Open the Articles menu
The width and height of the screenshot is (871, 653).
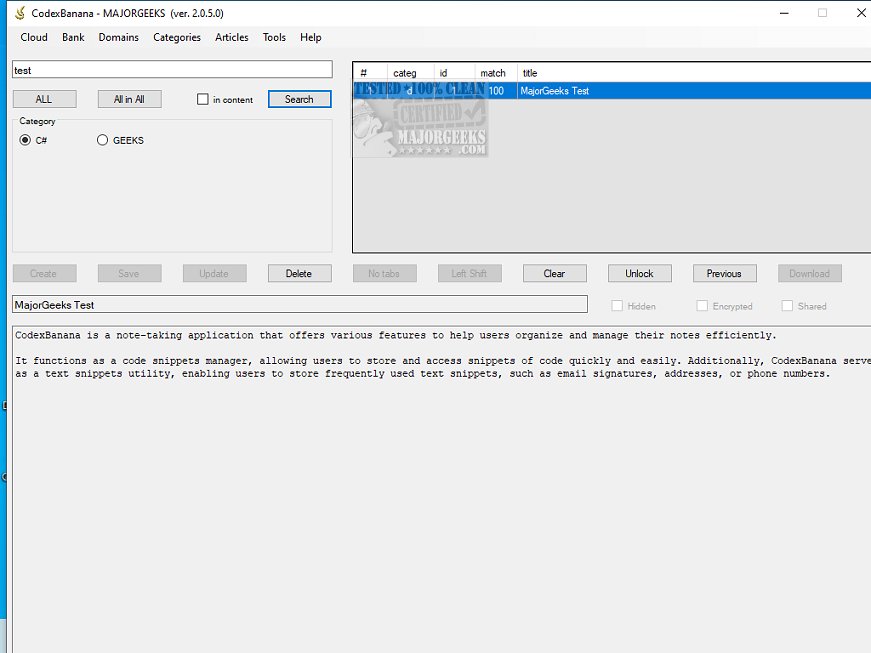[232, 37]
